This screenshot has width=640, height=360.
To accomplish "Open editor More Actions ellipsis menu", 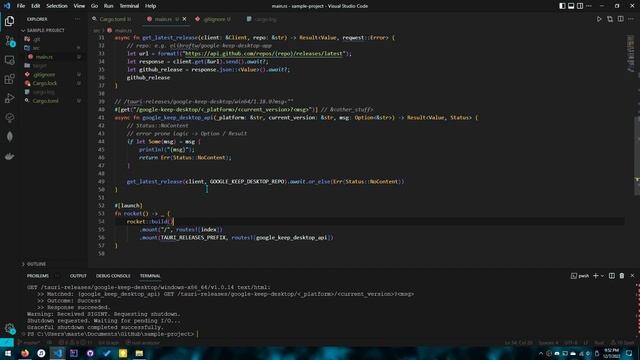I will 631,19.
